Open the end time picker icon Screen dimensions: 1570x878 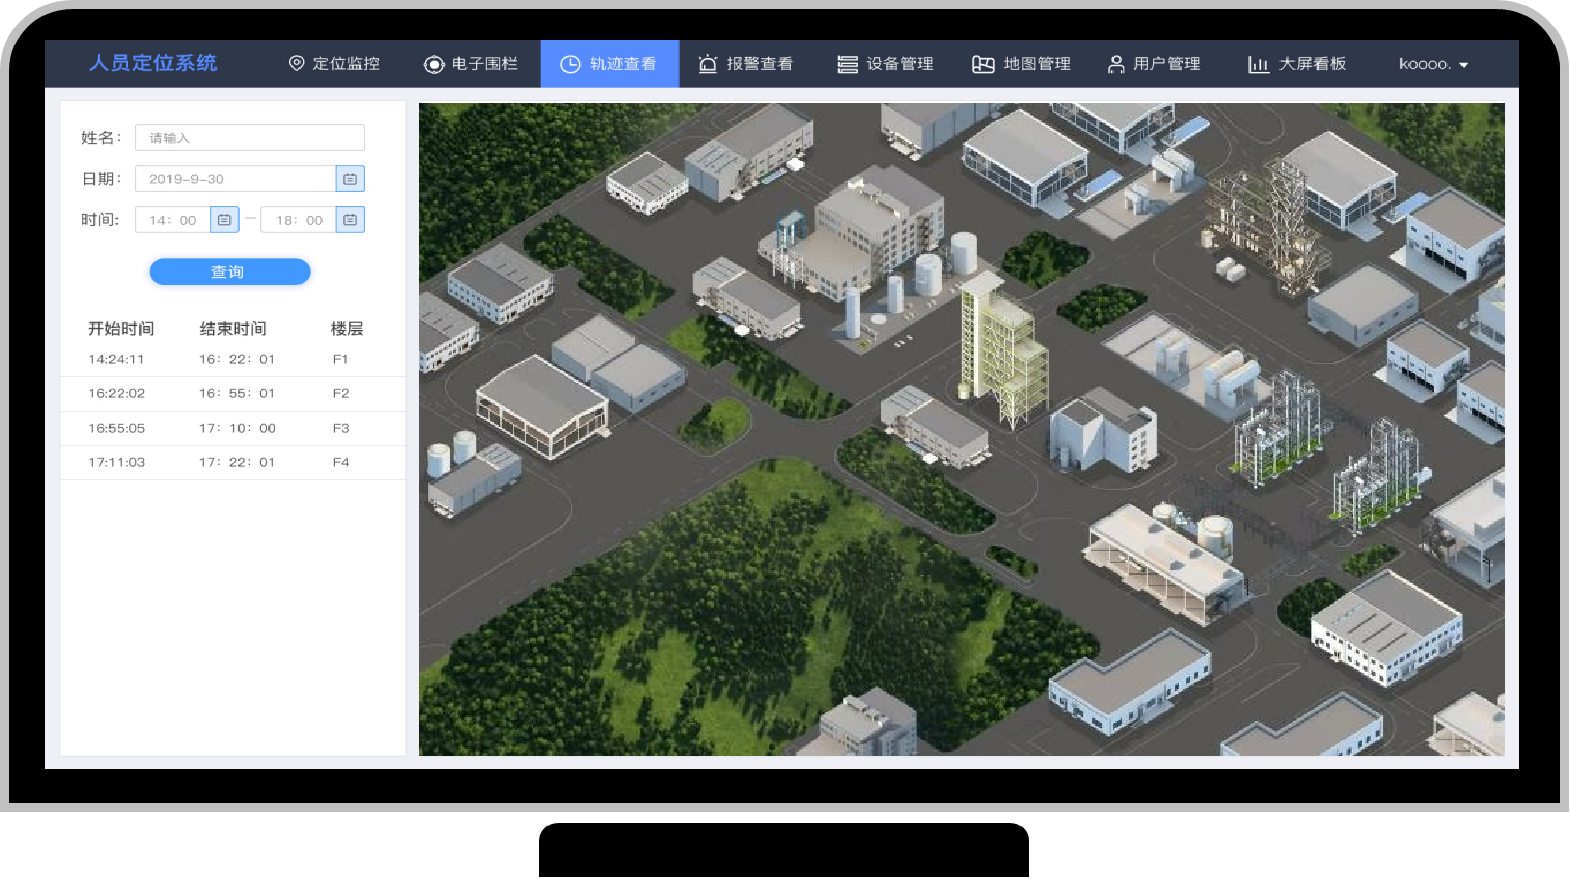(350, 220)
